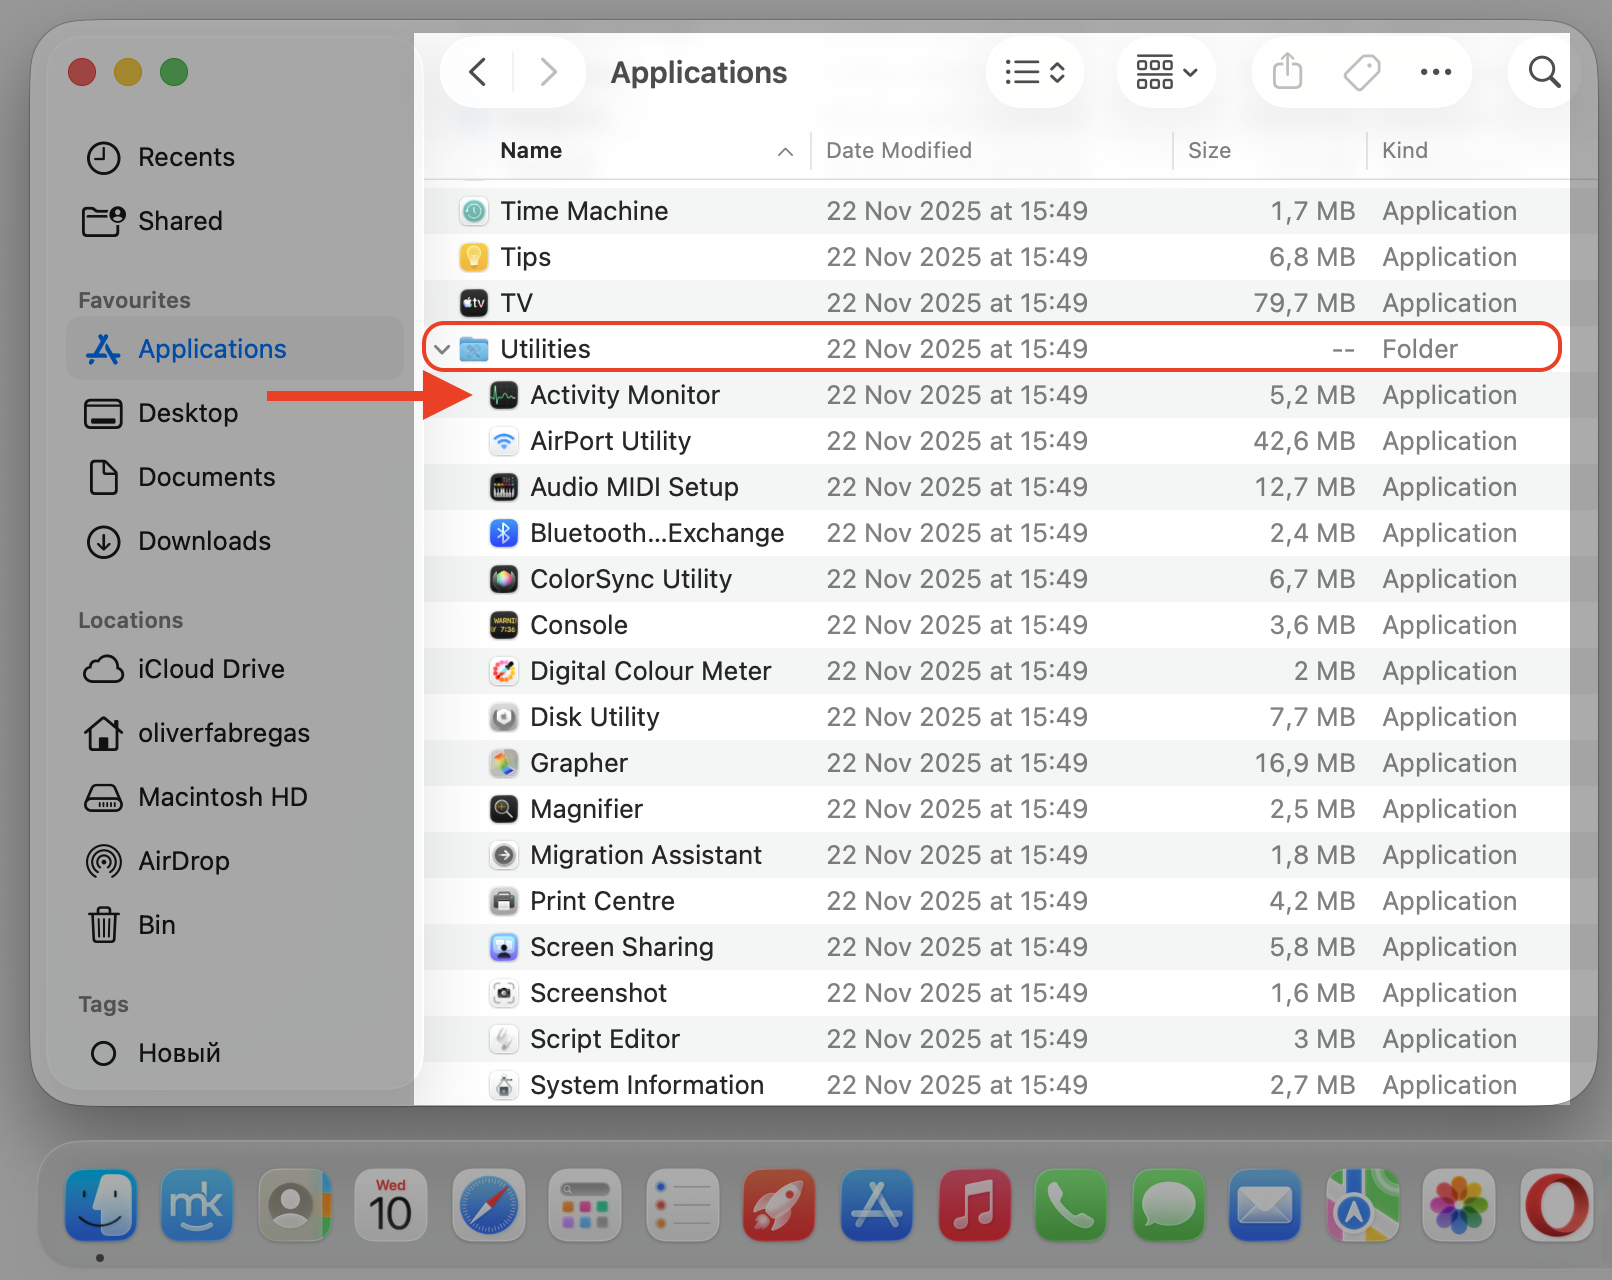Select Print Centre app icon

coord(504,901)
